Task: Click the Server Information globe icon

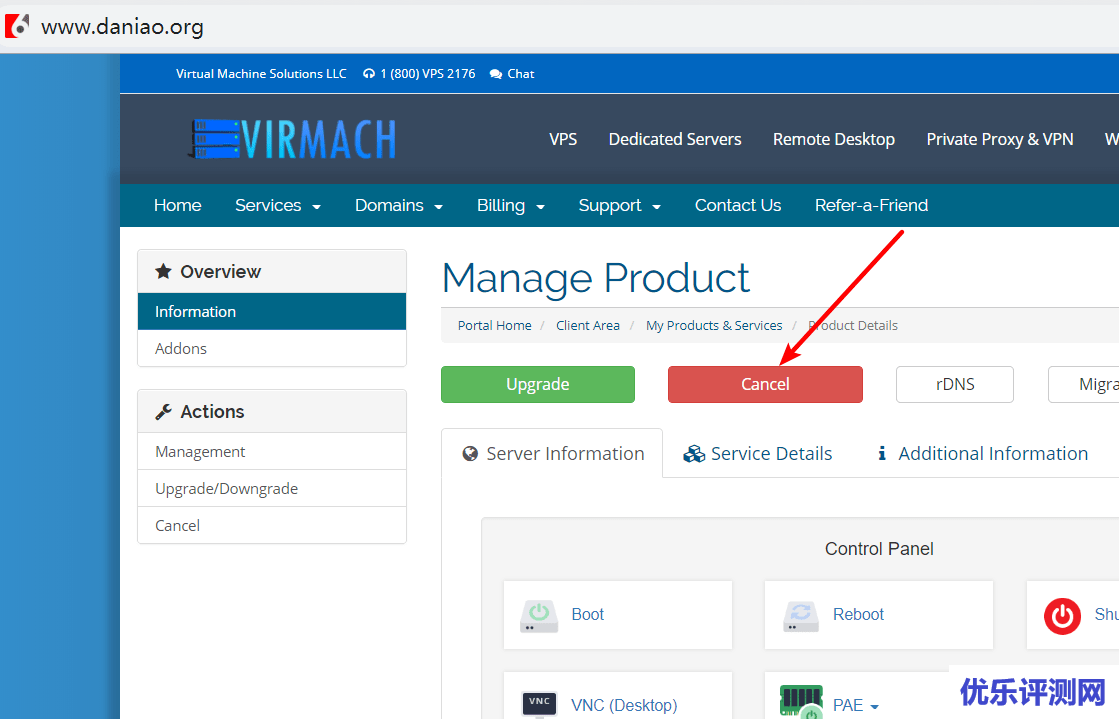Action: pos(470,453)
